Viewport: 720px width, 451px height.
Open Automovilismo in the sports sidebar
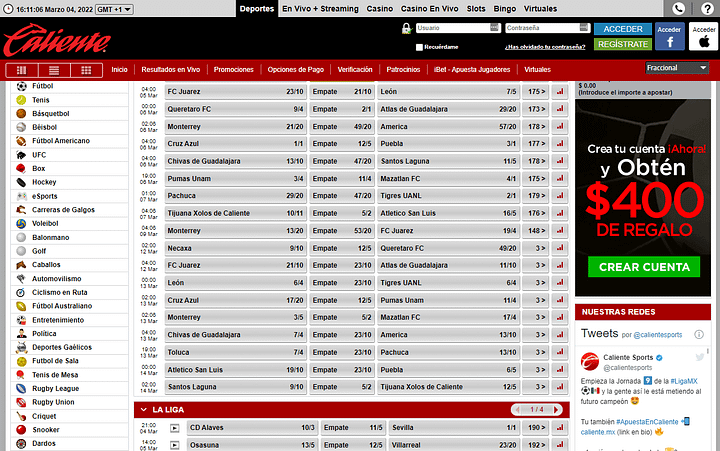pos(69,279)
